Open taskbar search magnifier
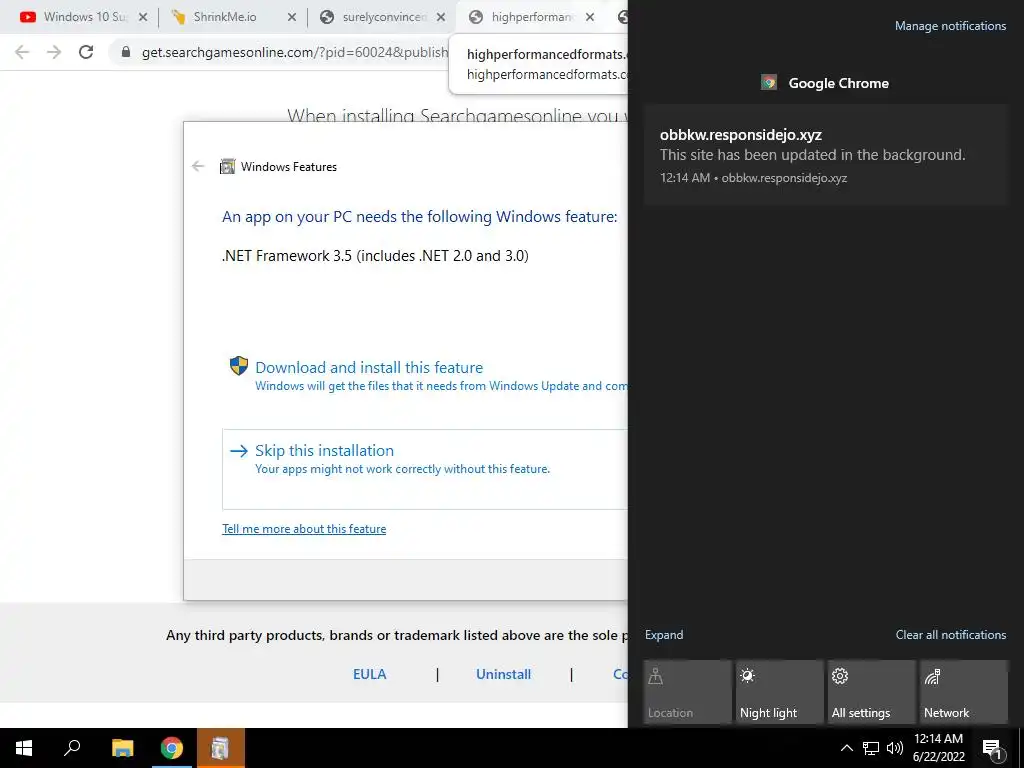 [x=72, y=748]
